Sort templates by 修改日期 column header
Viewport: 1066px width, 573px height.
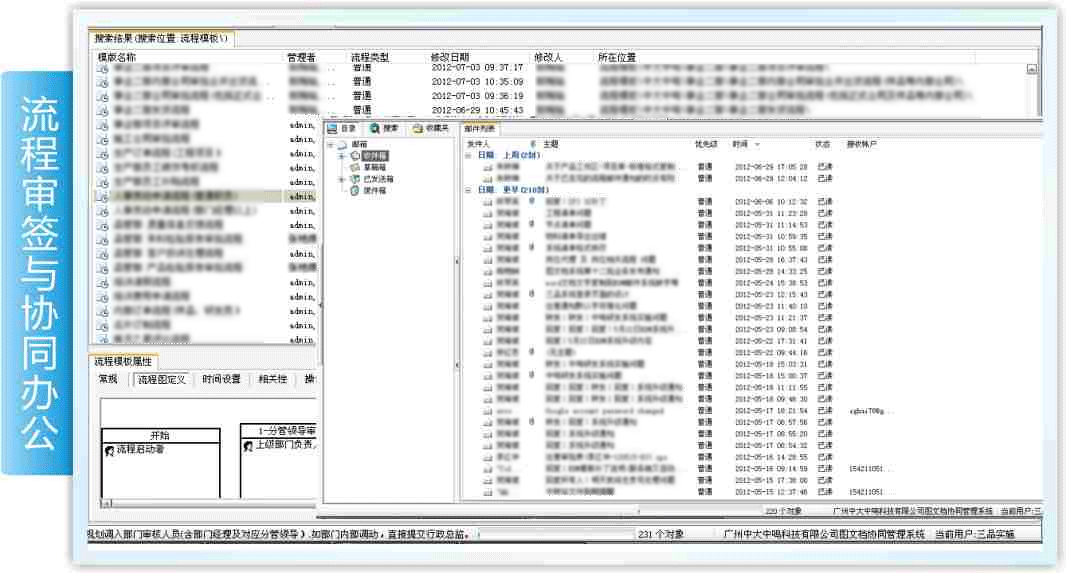[450, 58]
